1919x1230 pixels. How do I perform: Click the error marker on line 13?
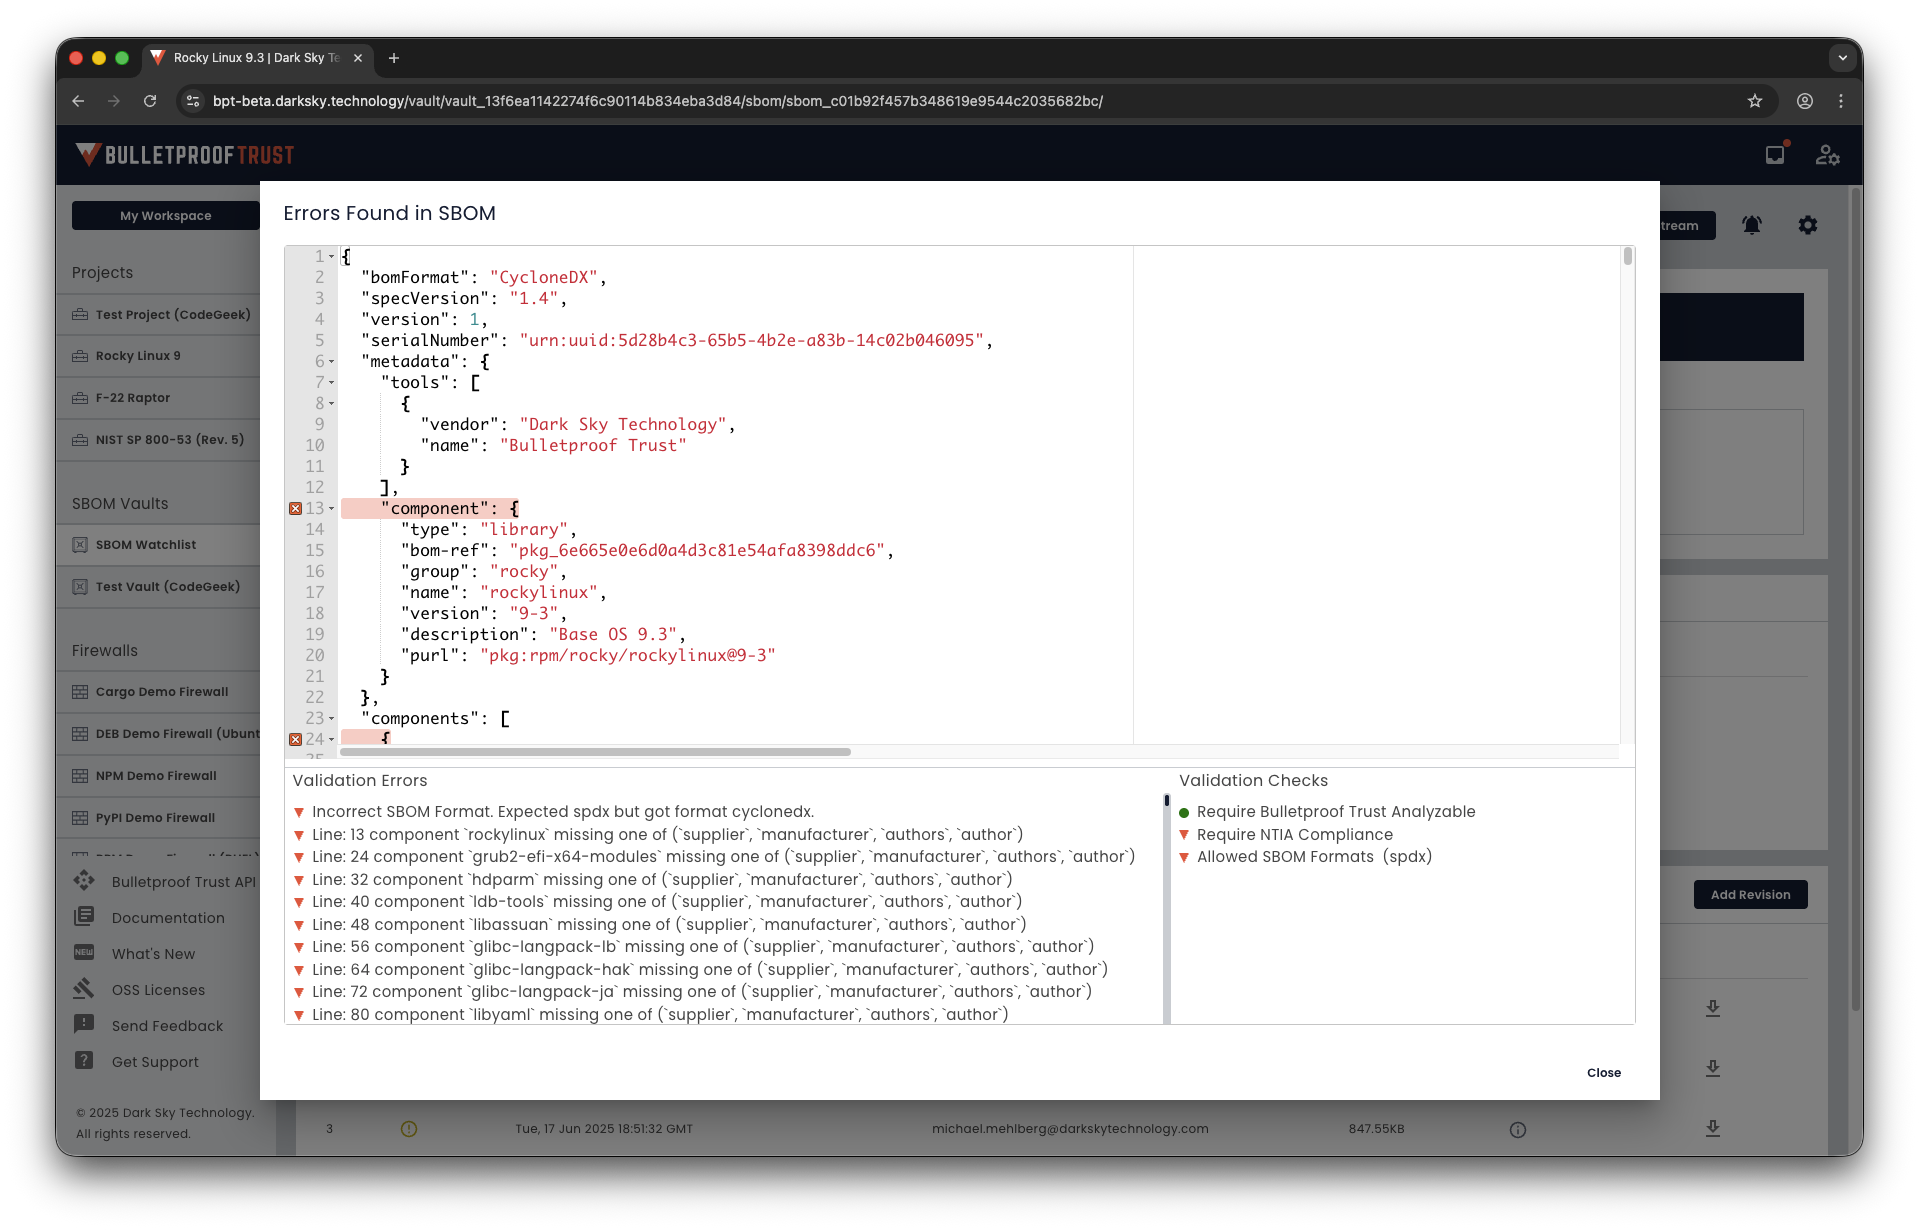[x=295, y=509]
